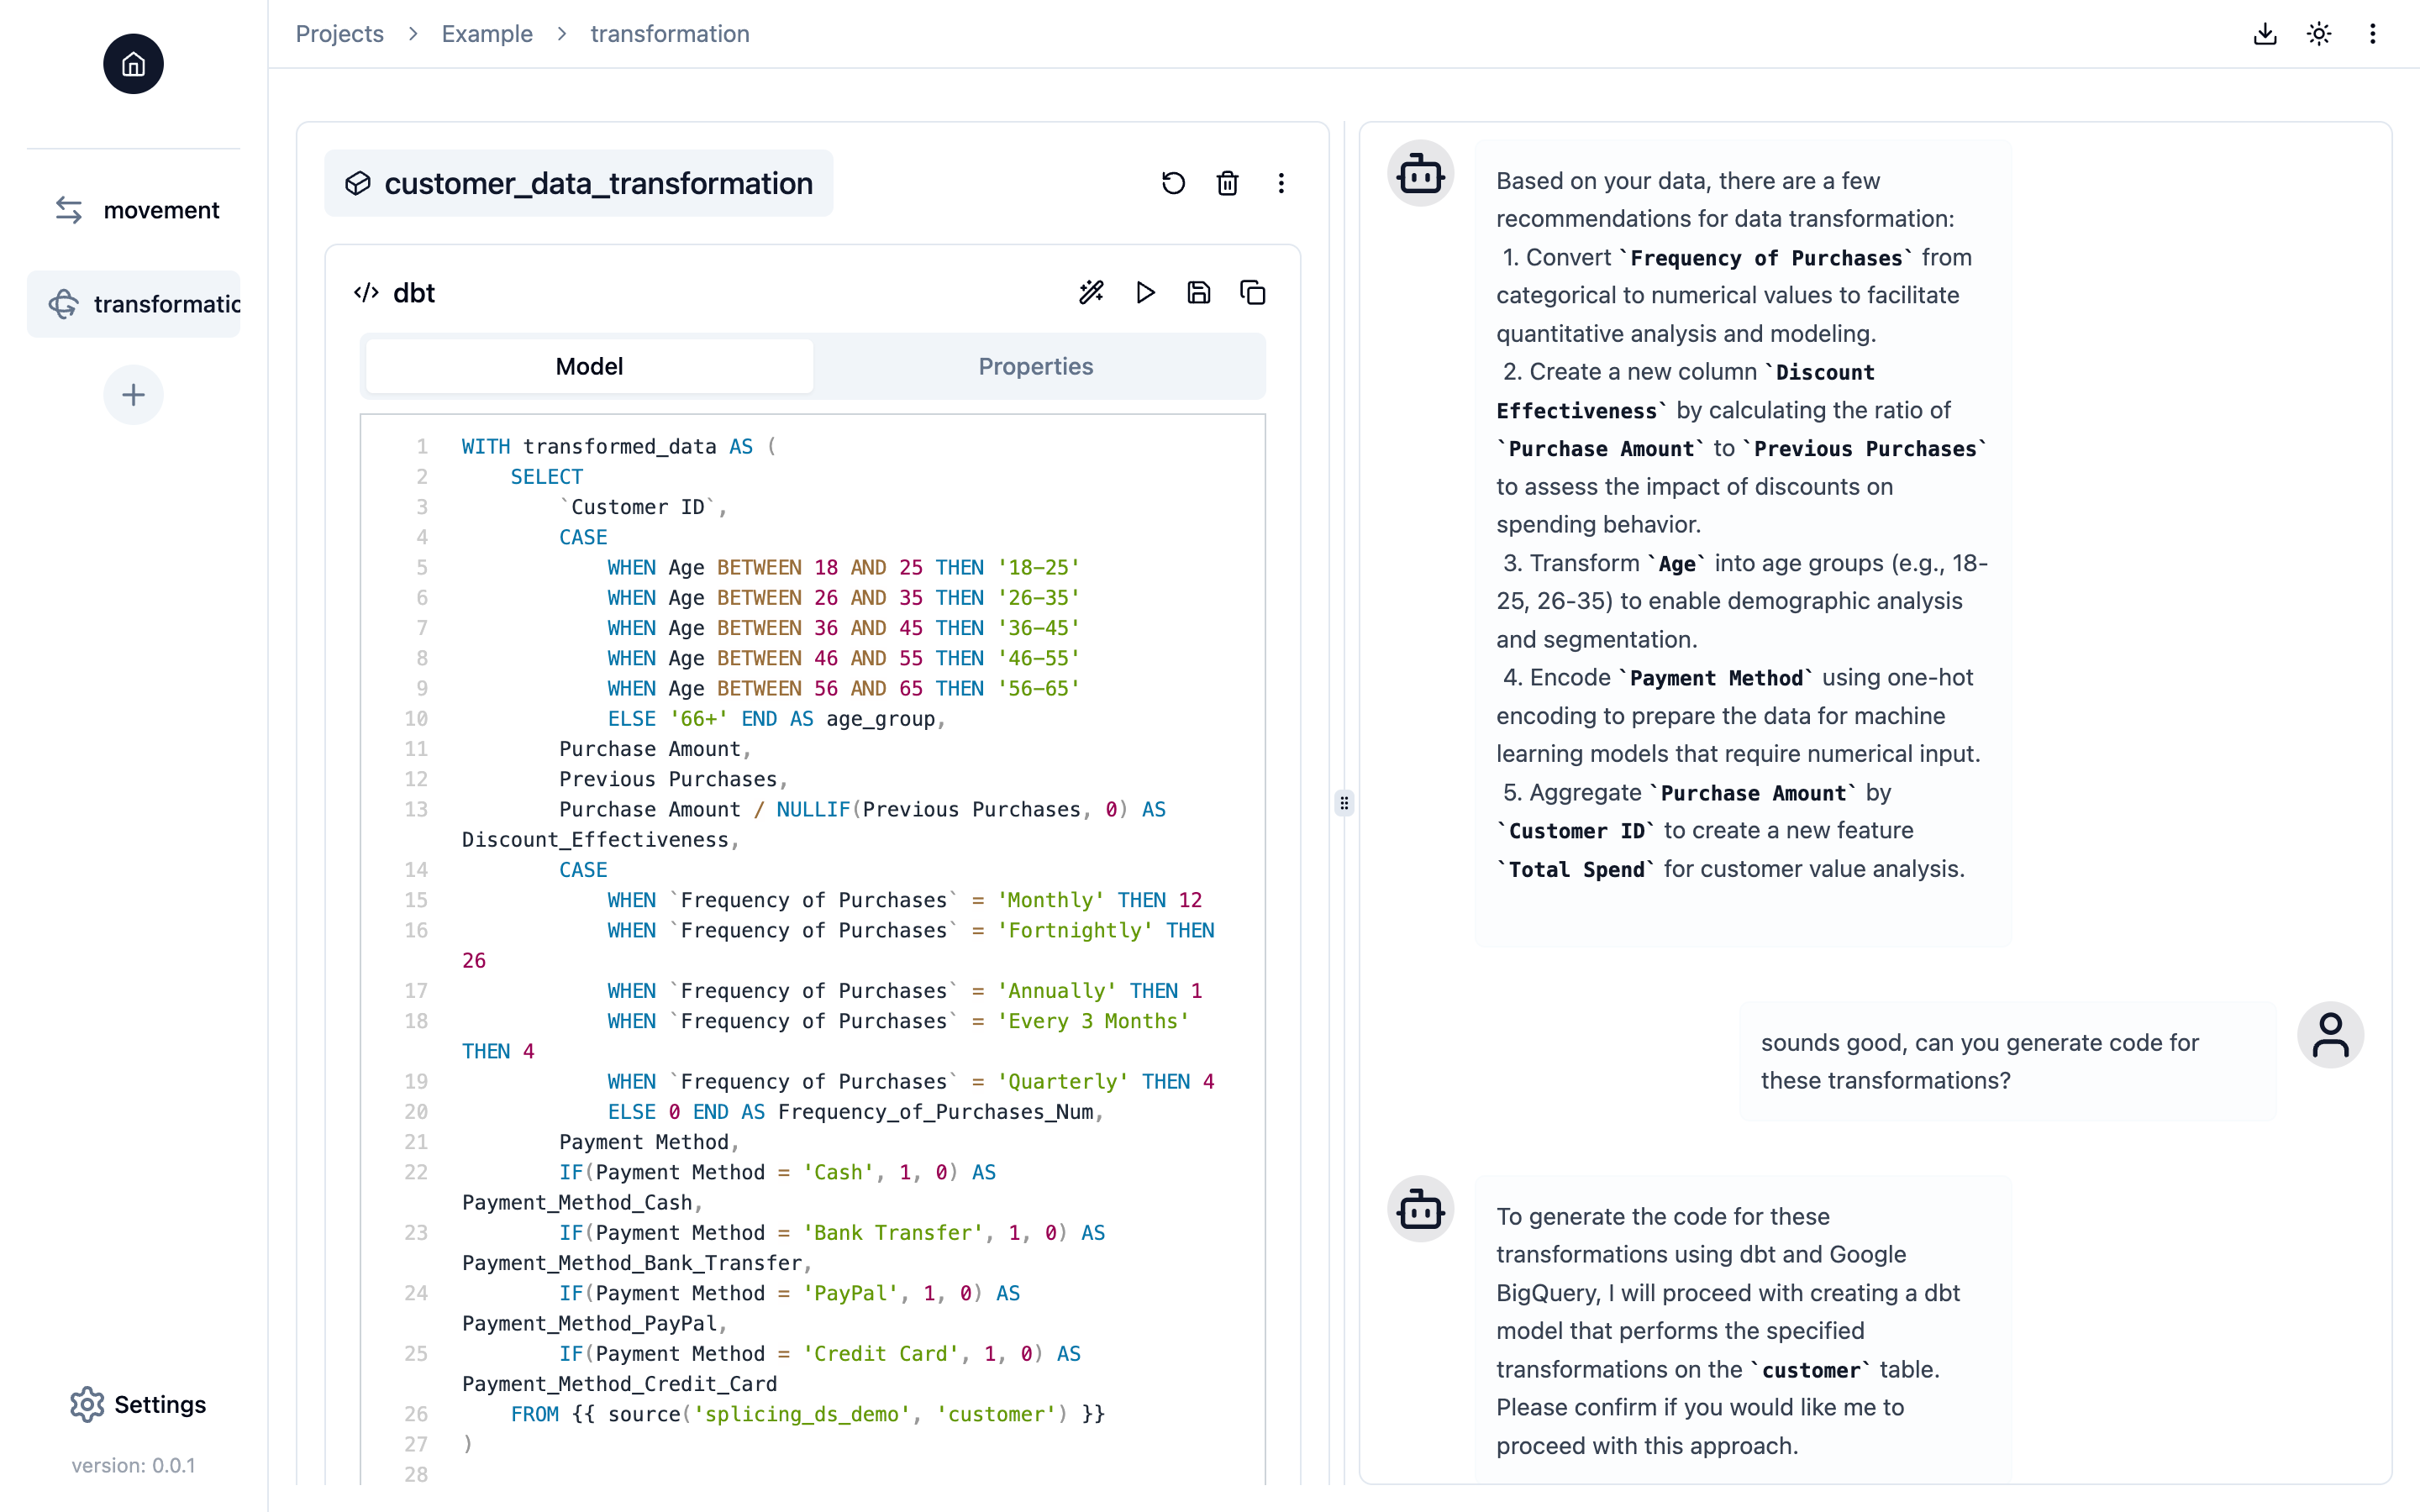Copy the dbt code with copy icon
The width and height of the screenshot is (2420, 1512).
(1253, 292)
